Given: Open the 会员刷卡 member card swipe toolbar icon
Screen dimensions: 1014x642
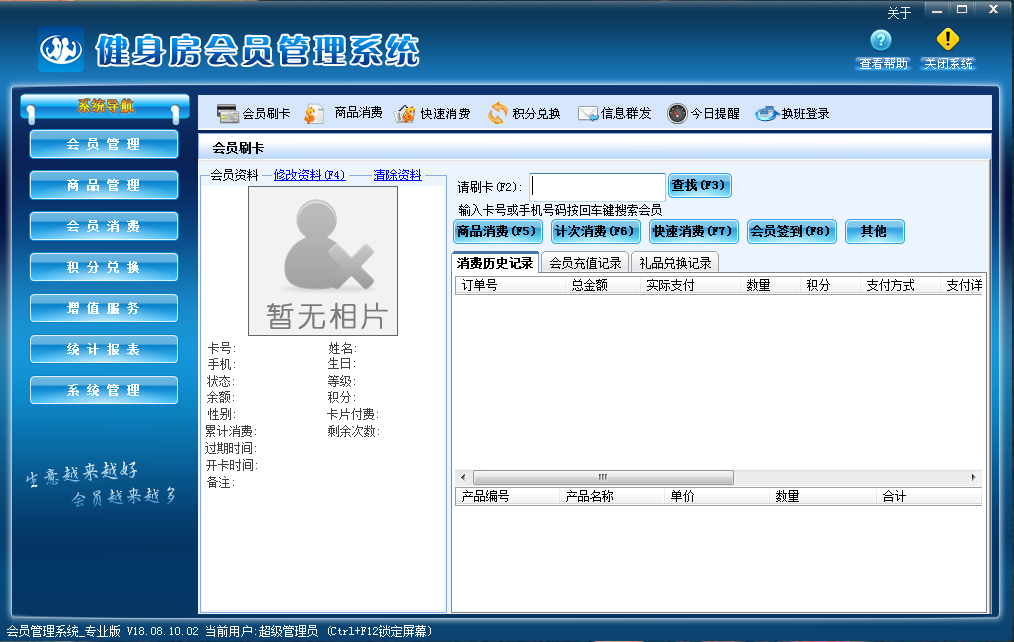Looking at the screenshot, I should click(x=253, y=112).
